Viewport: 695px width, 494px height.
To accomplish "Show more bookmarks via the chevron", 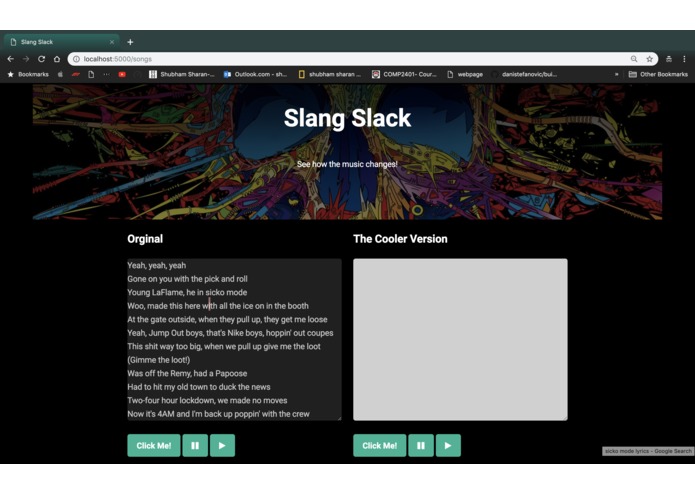I will pos(617,74).
